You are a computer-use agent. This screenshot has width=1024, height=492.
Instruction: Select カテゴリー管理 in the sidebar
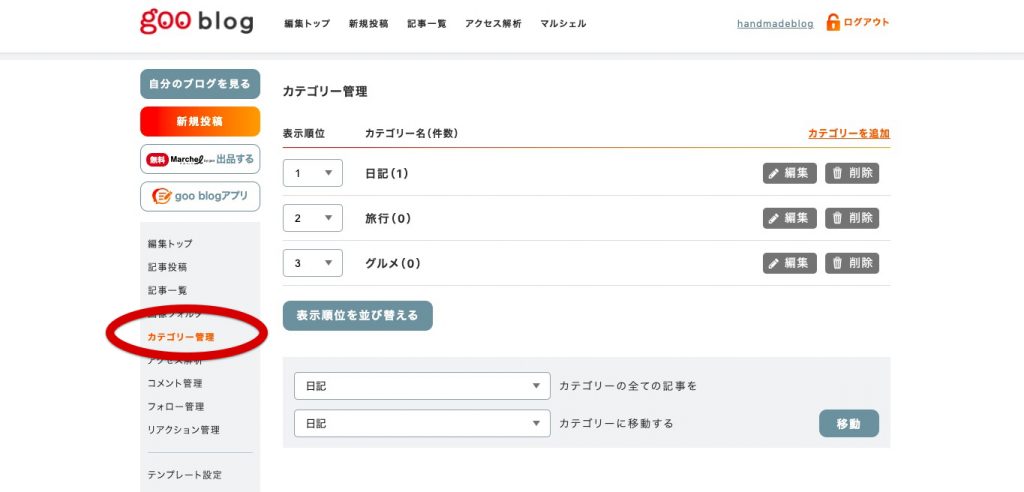click(181, 337)
